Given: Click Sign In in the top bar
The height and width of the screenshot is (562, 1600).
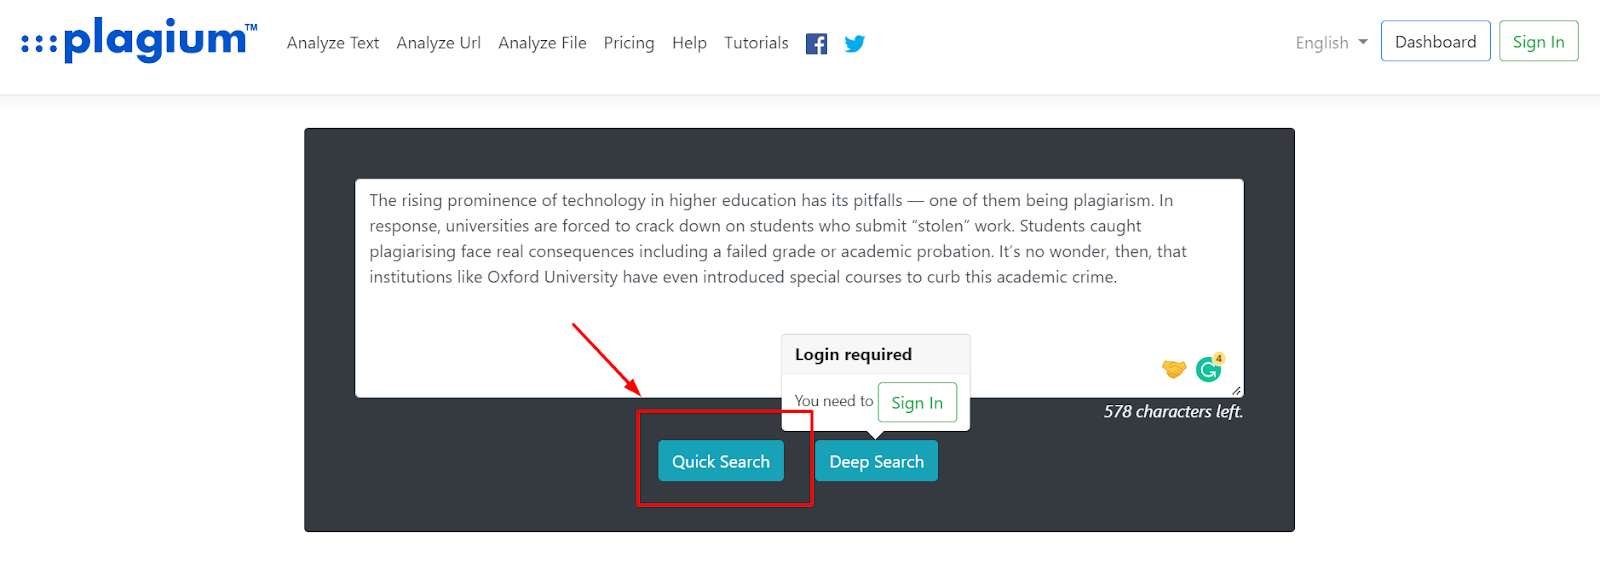Looking at the screenshot, I should tap(1538, 42).
